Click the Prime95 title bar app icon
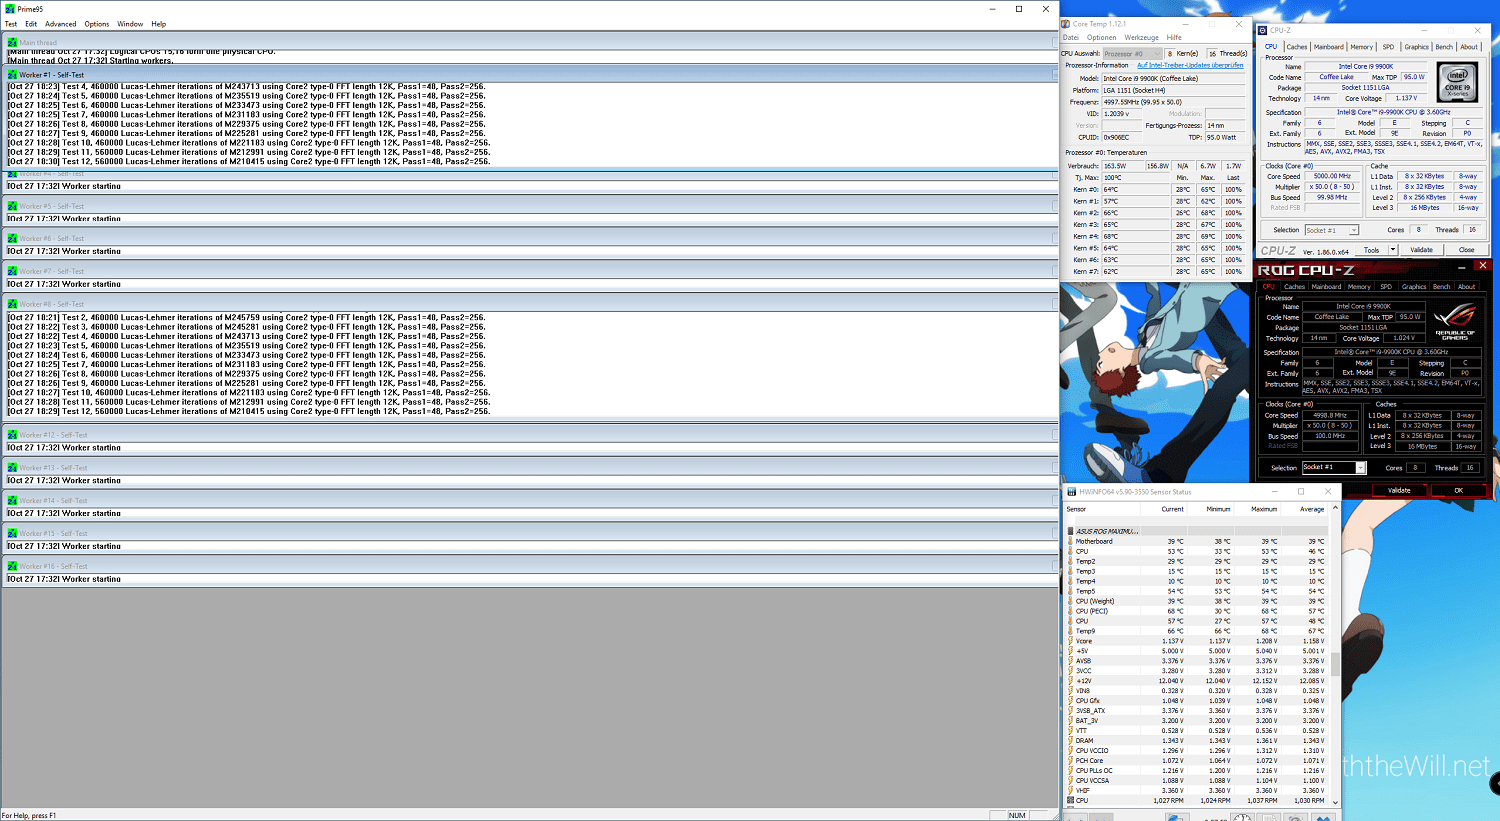Screen dimensions: 1500x821 [10, 9]
